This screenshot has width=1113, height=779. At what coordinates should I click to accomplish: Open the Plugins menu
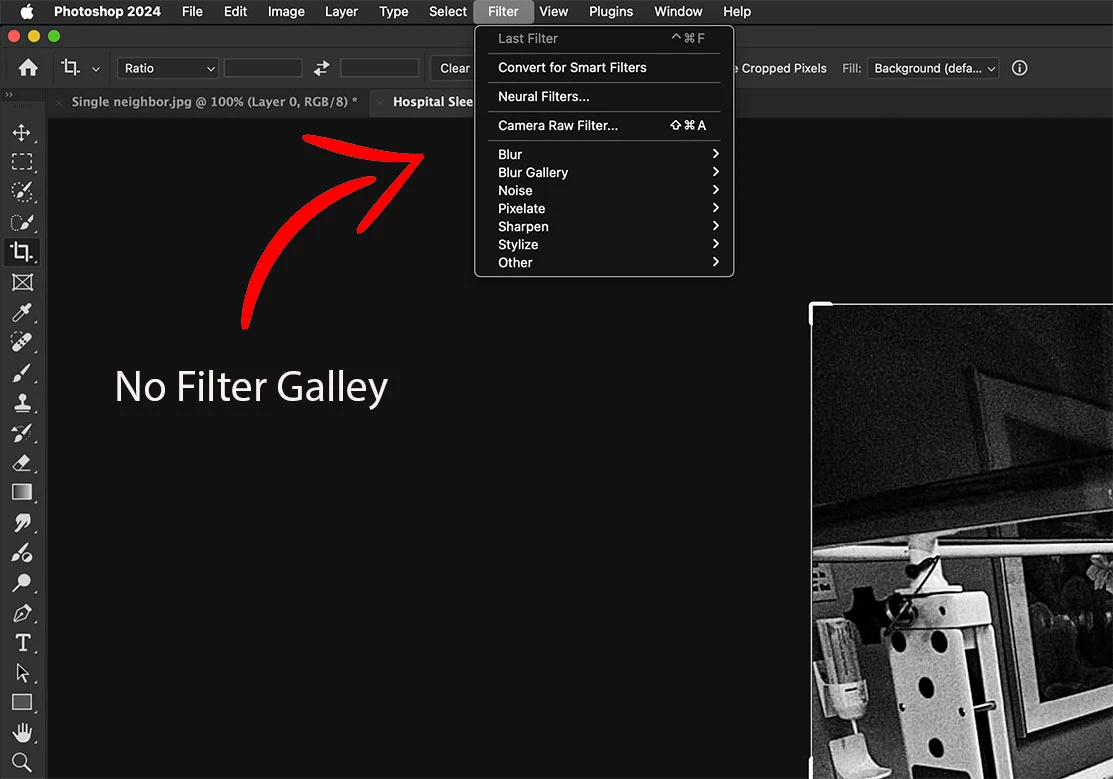[610, 11]
